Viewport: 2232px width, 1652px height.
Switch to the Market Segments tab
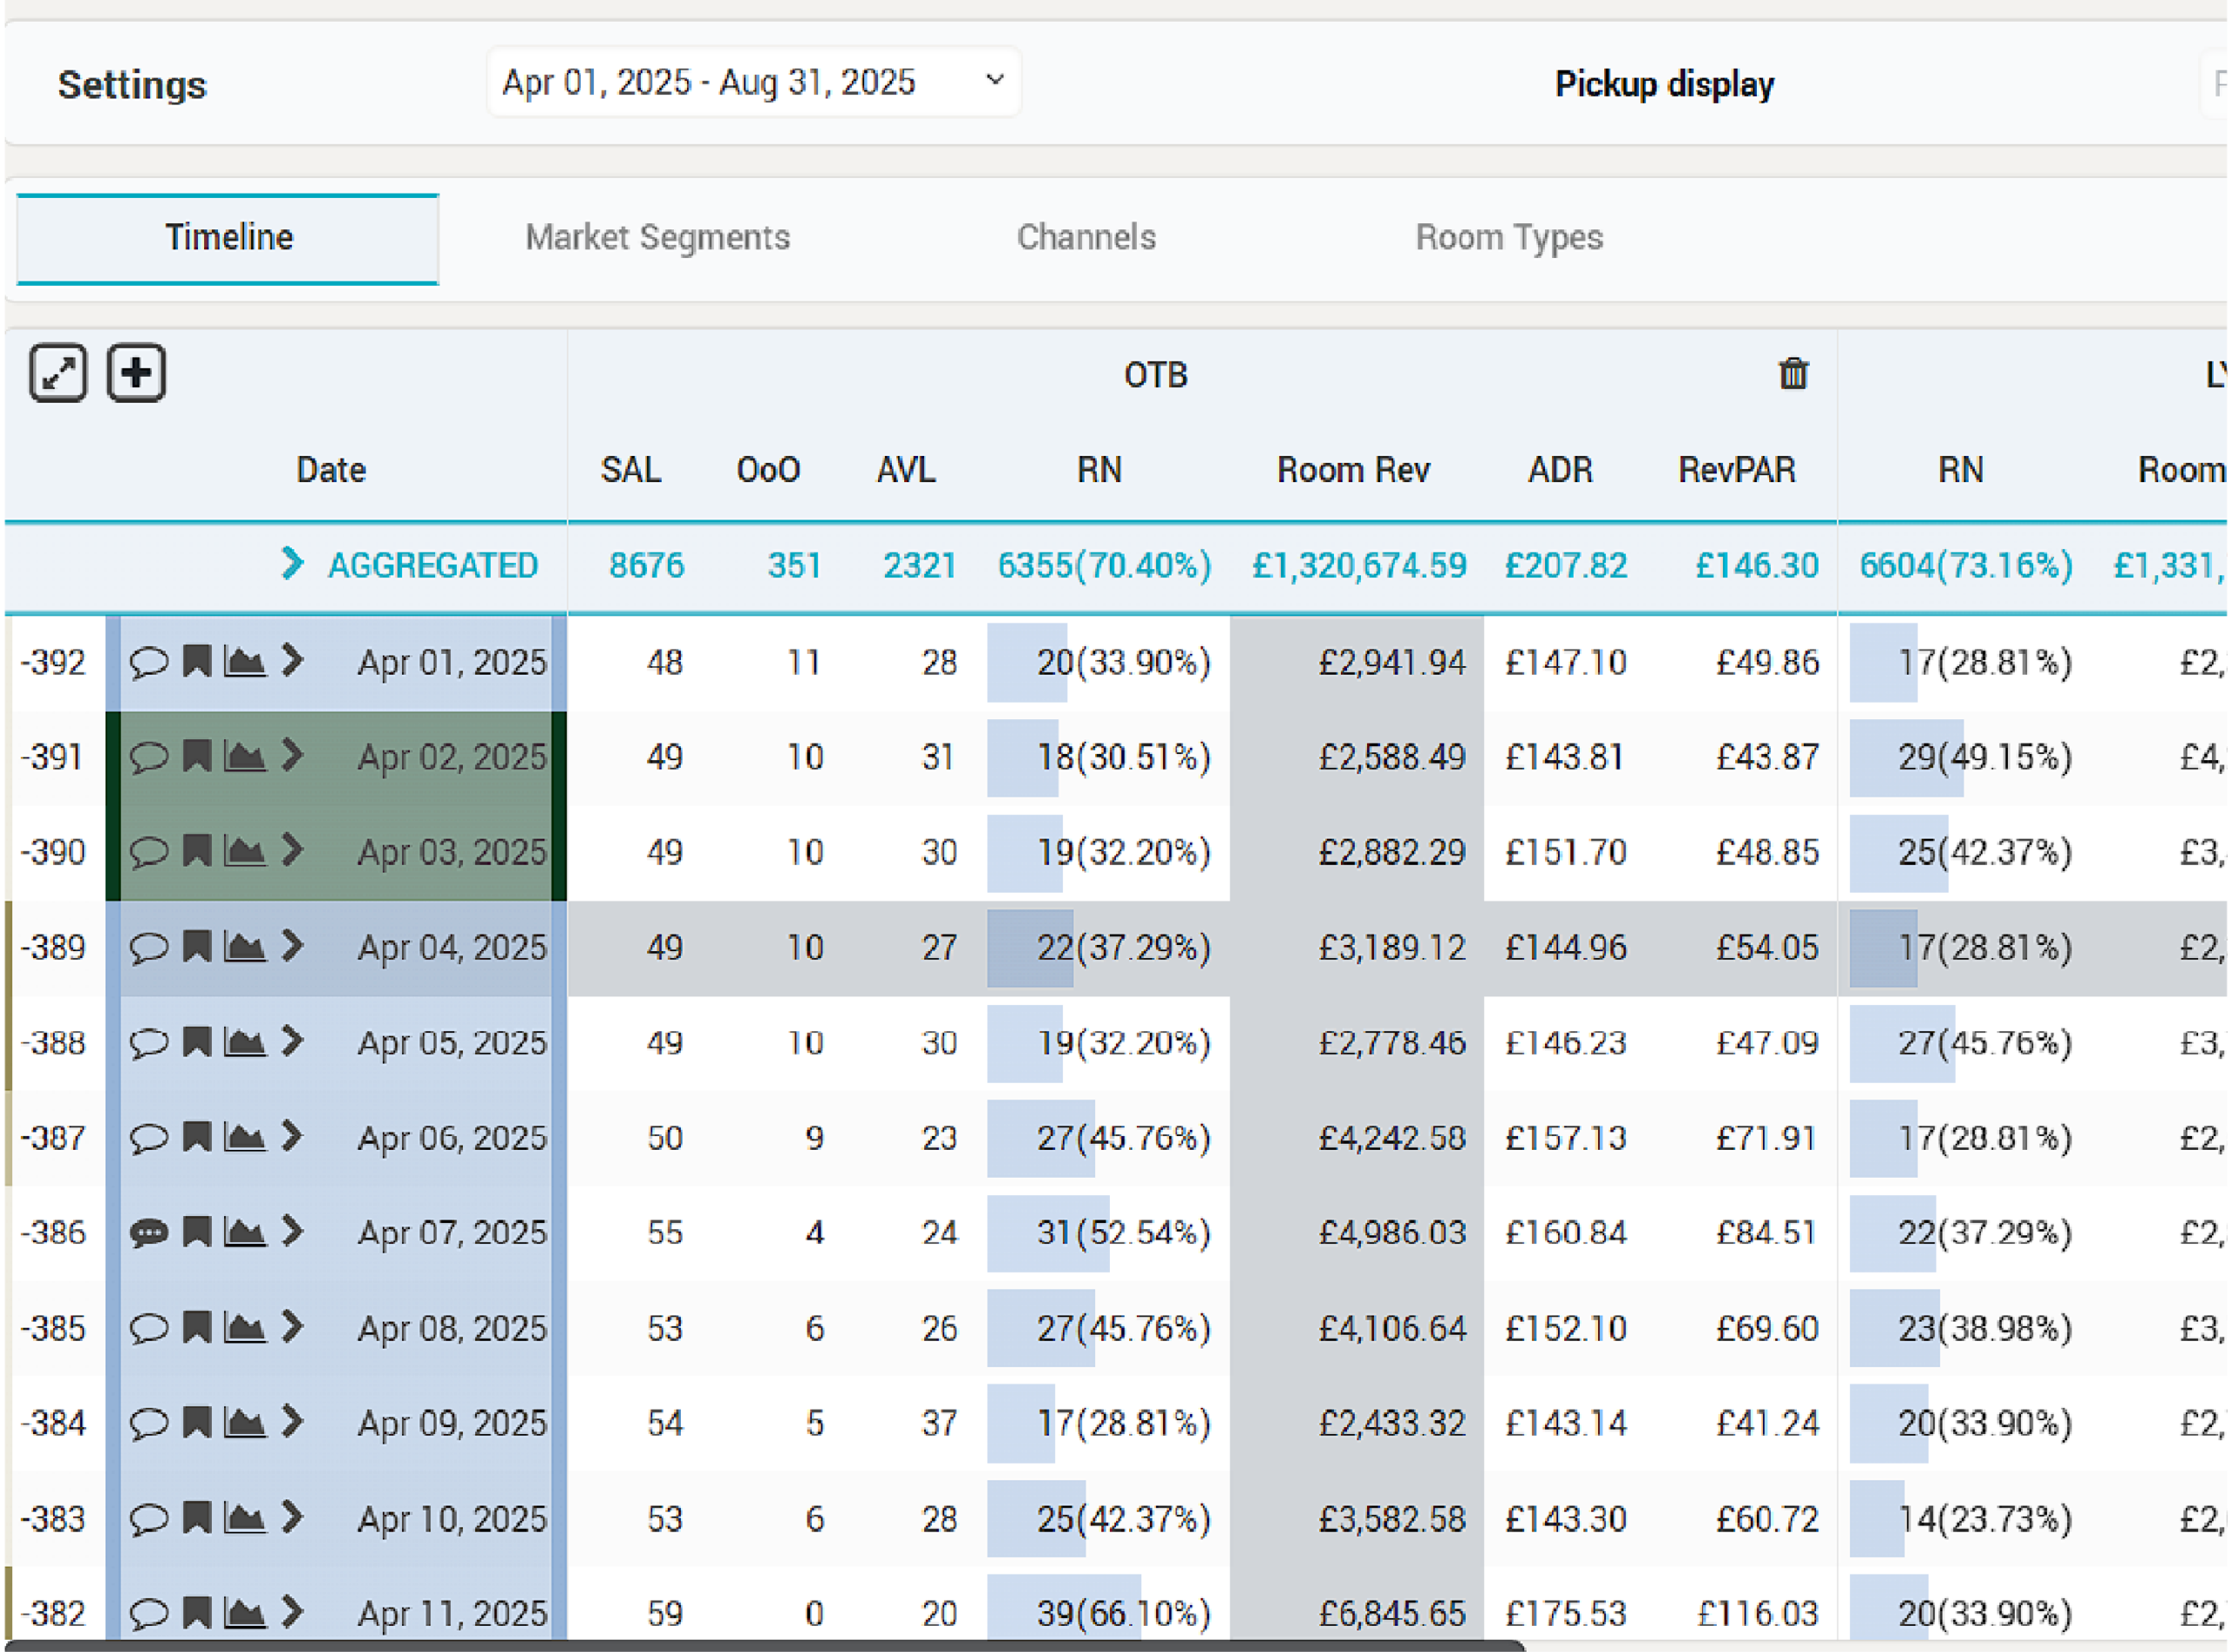658,237
